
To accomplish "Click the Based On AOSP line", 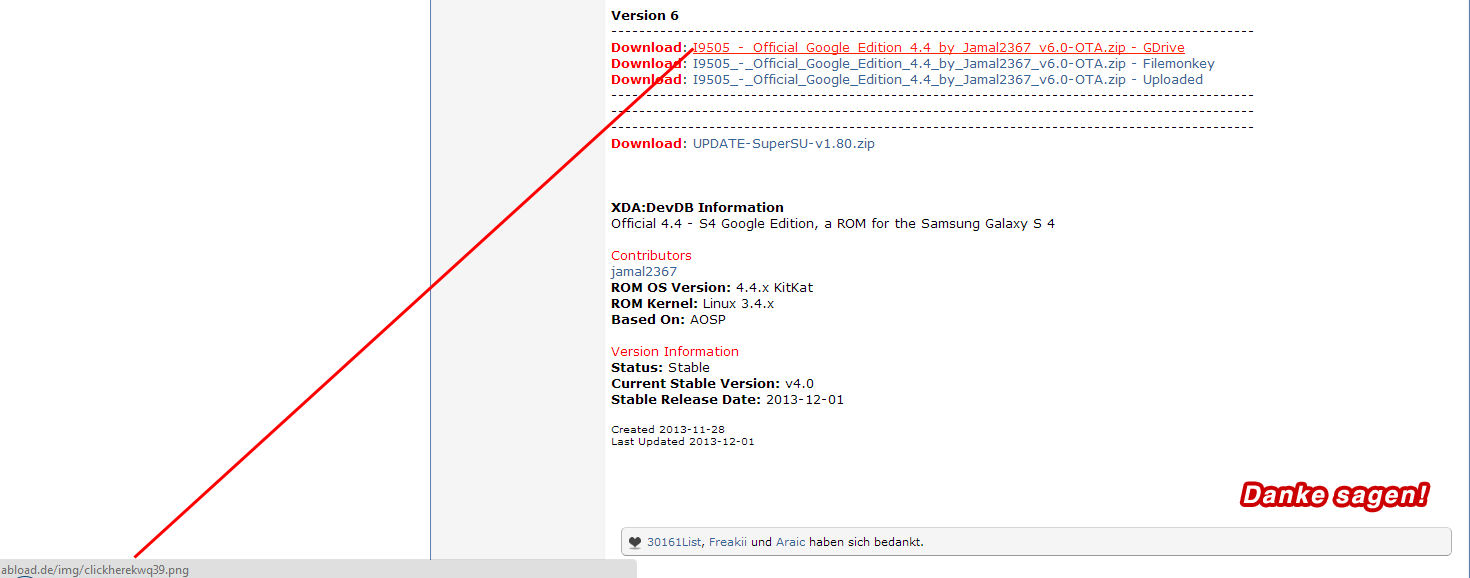I will coord(668,320).
